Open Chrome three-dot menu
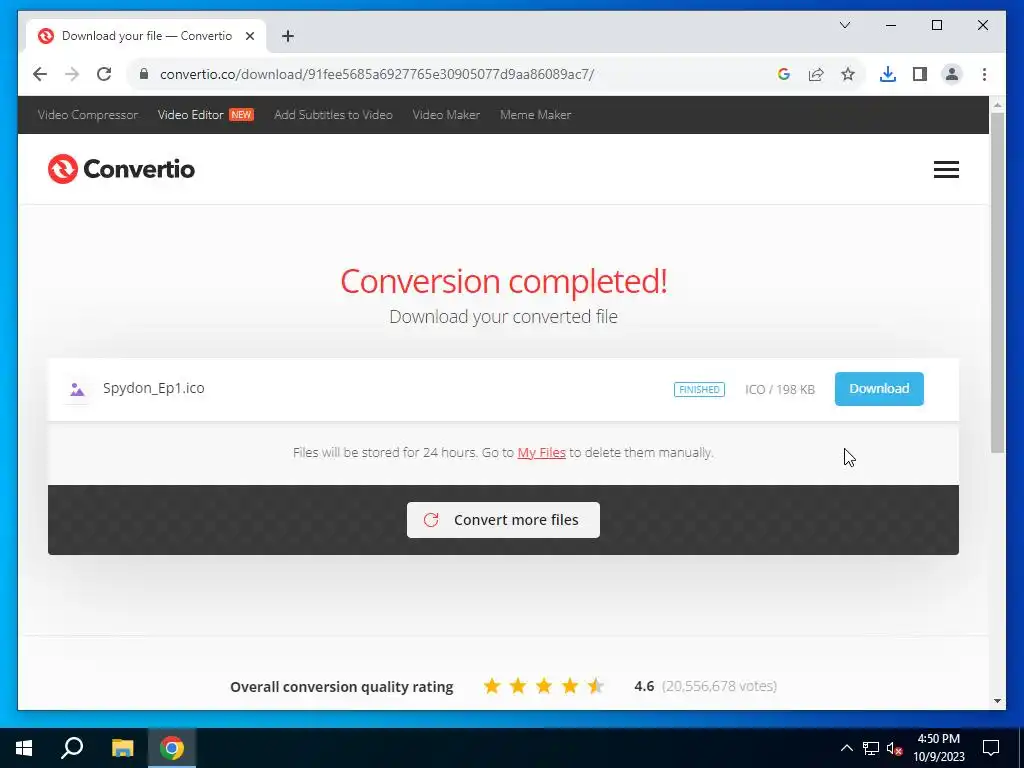 (984, 74)
